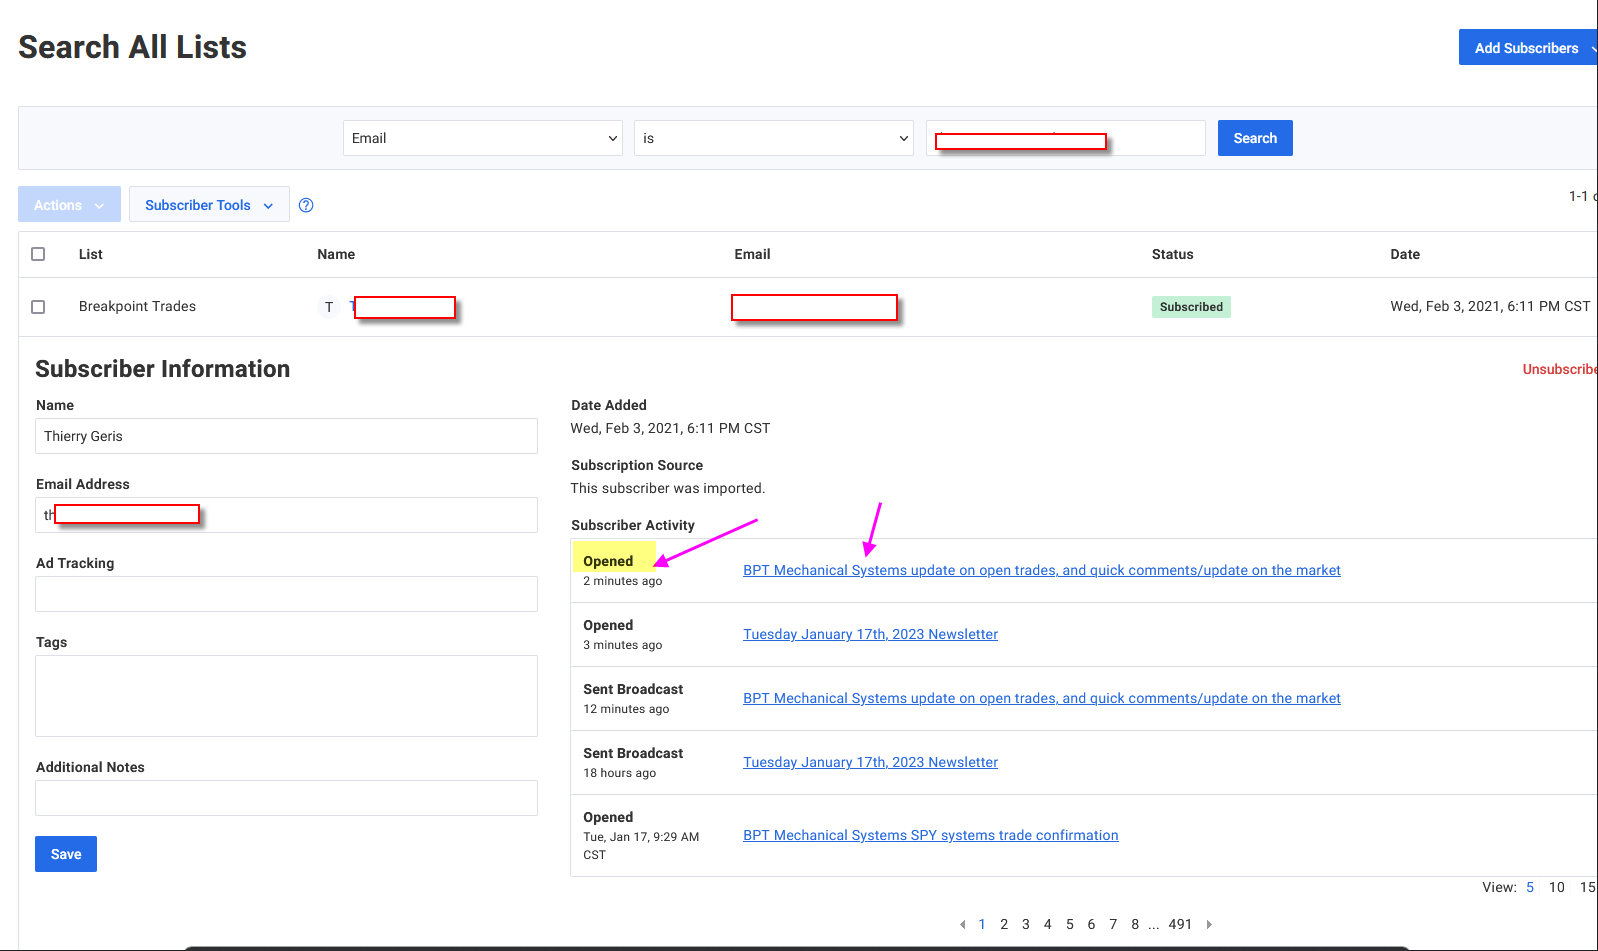
Task: Open the Actions dropdown menu
Action: [69, 205]
